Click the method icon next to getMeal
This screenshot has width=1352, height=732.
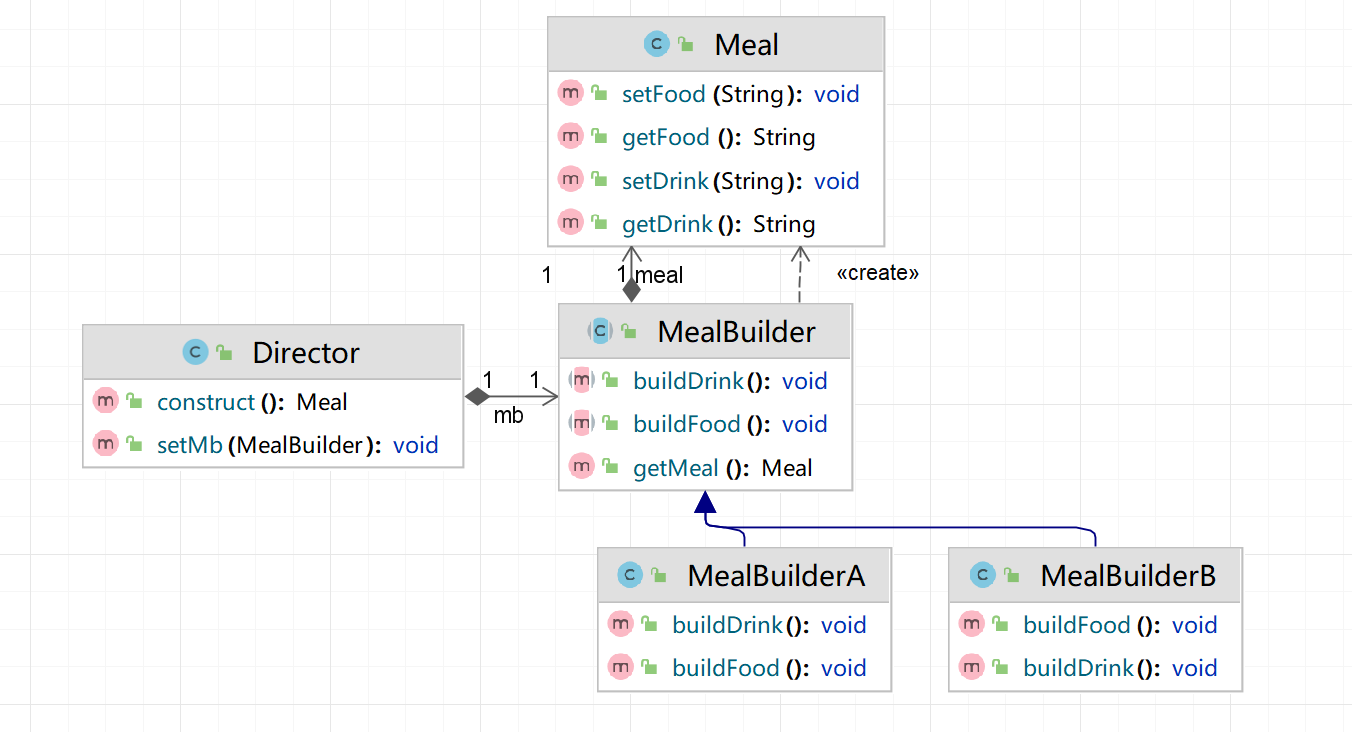pos(581,467)
